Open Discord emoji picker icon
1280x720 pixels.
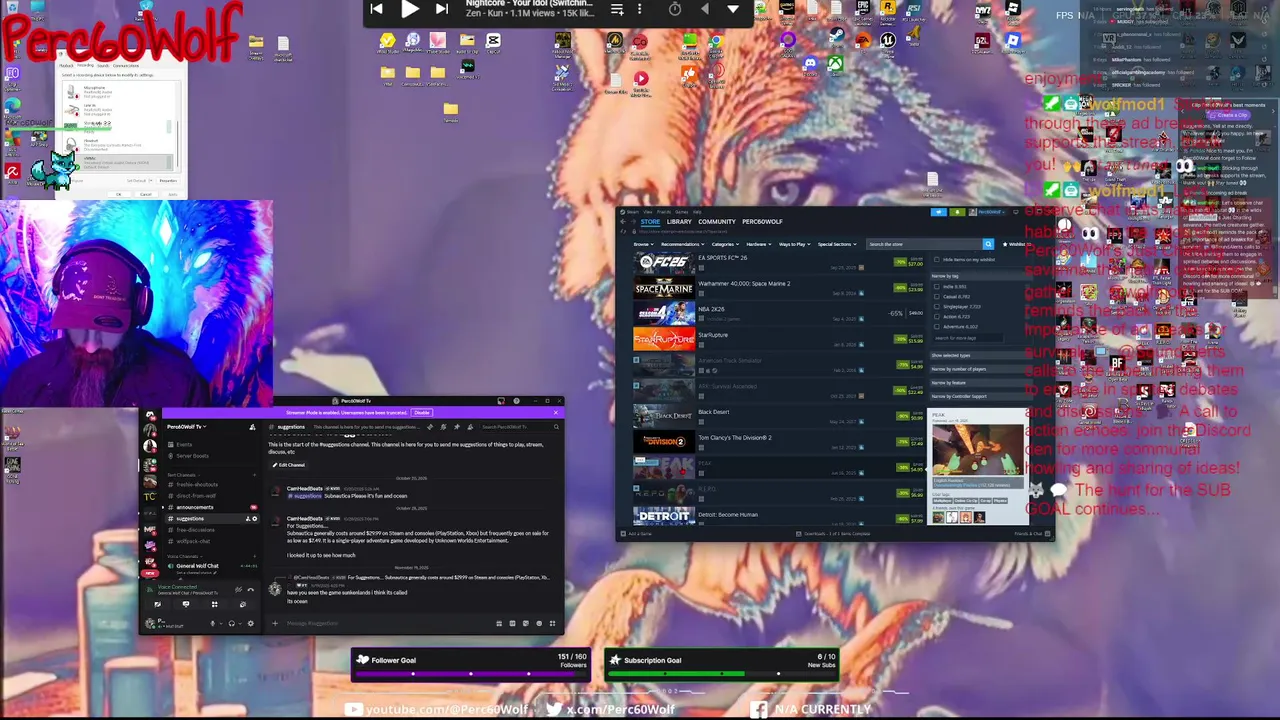[x=539, y=623]
